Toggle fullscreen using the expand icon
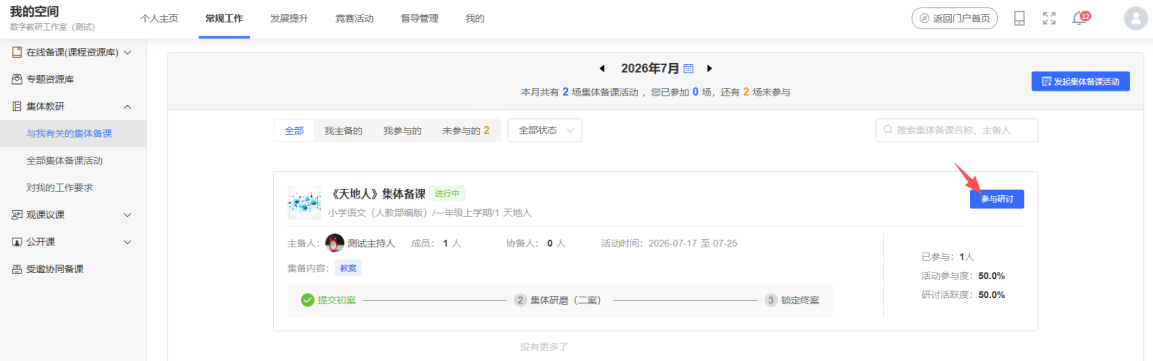1153x361 pixels. [1049, 18]
